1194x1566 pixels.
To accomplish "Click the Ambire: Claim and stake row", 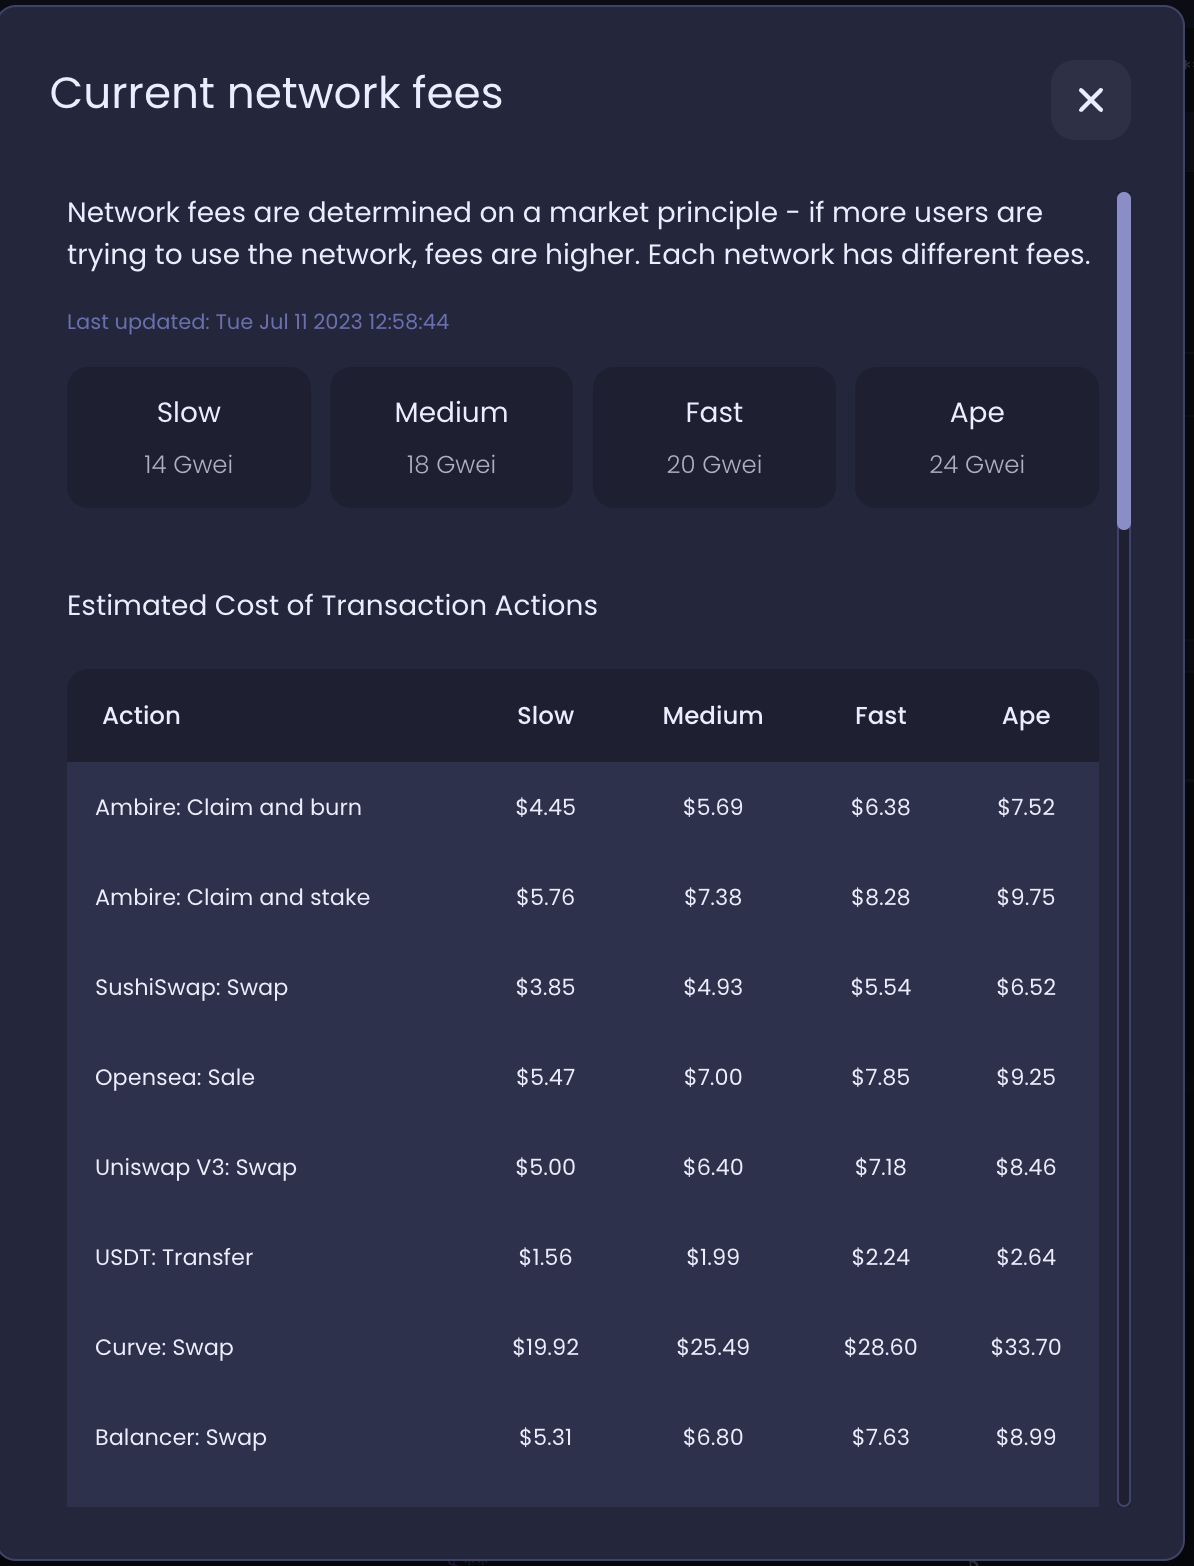I will point(232,897).
